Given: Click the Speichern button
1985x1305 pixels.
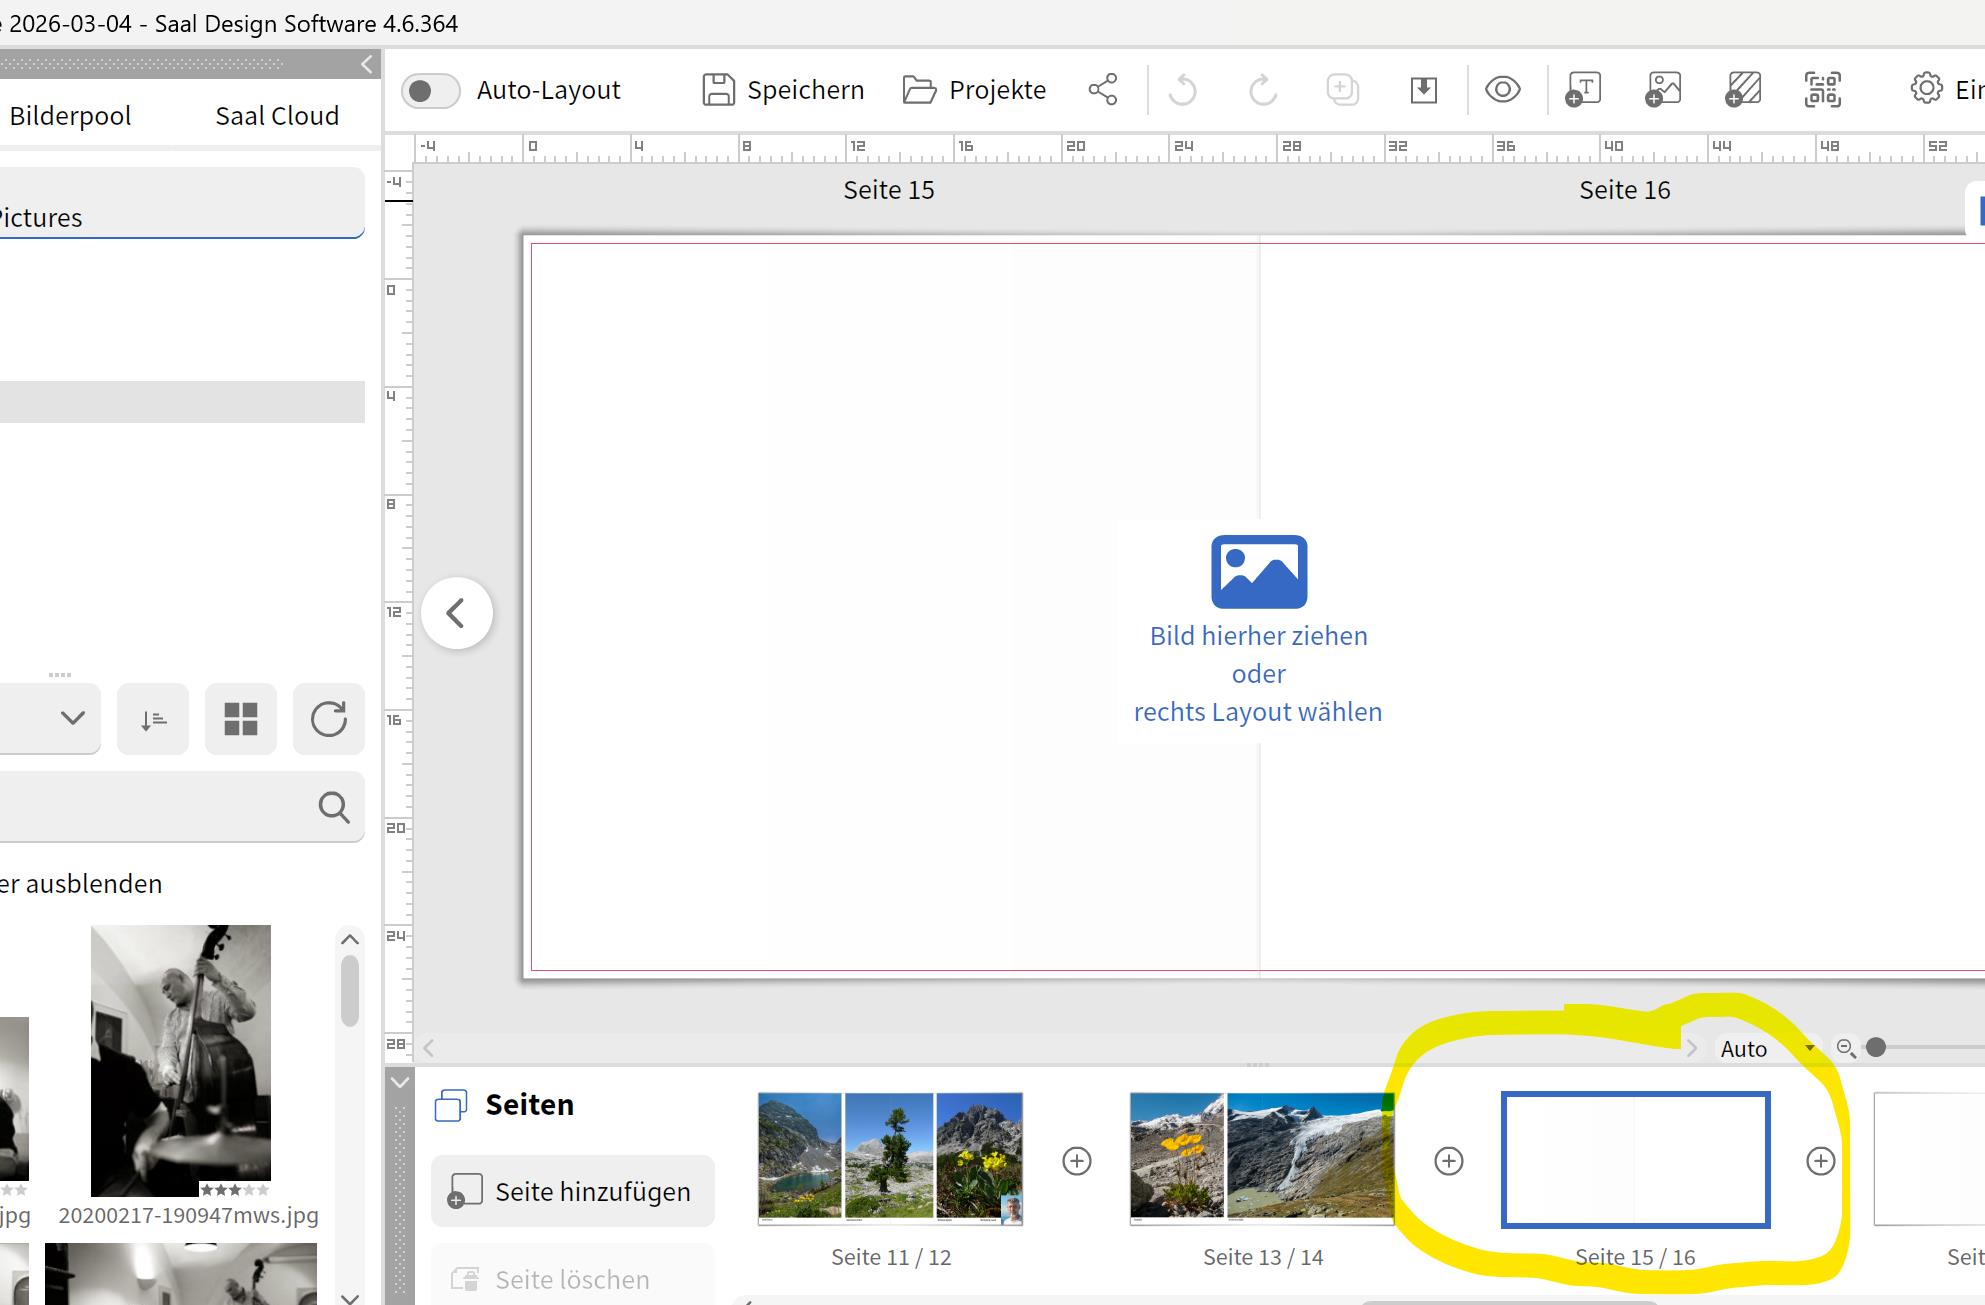Looking at the screenshot, I should pos(783,90).
